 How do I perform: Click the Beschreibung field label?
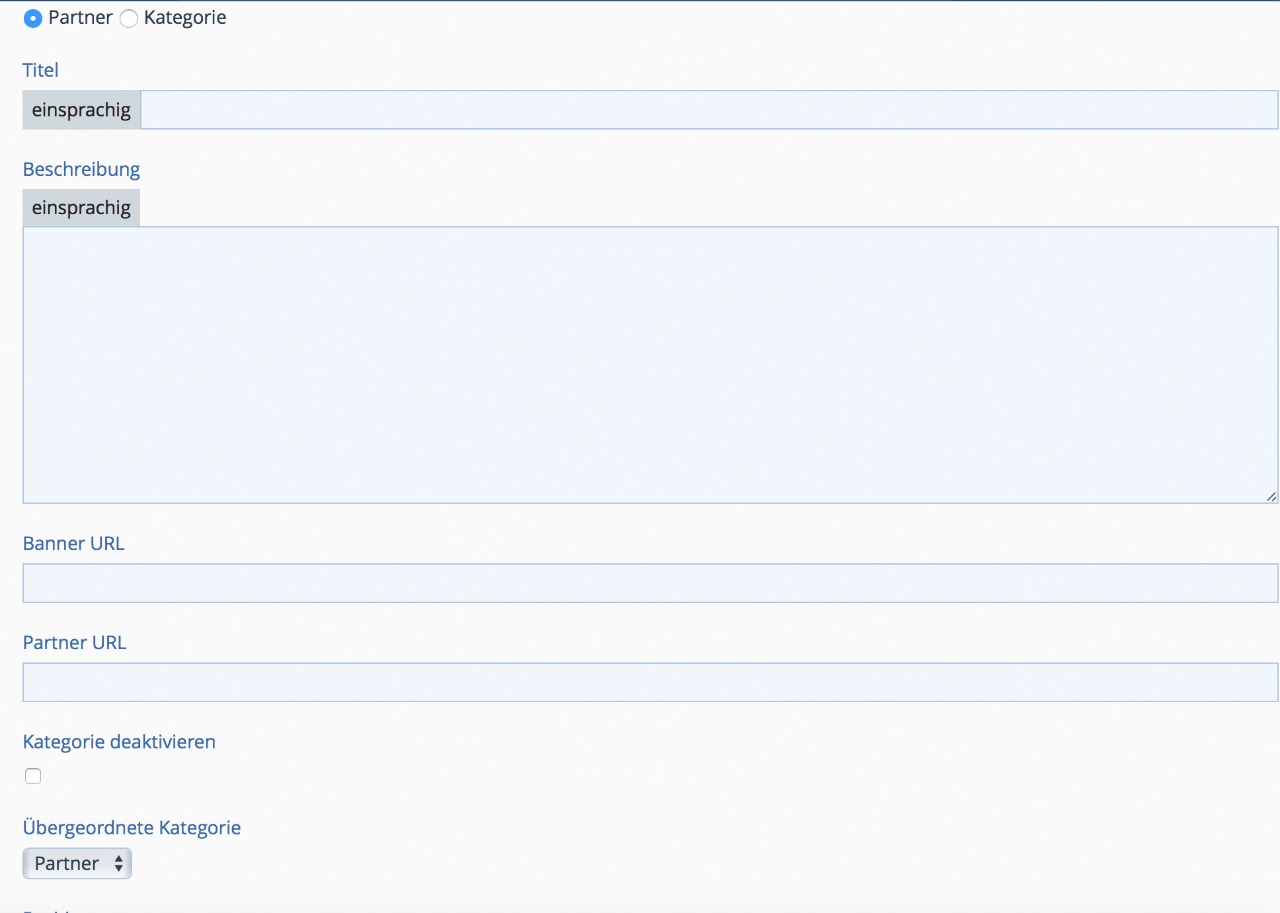coord(81,169)
